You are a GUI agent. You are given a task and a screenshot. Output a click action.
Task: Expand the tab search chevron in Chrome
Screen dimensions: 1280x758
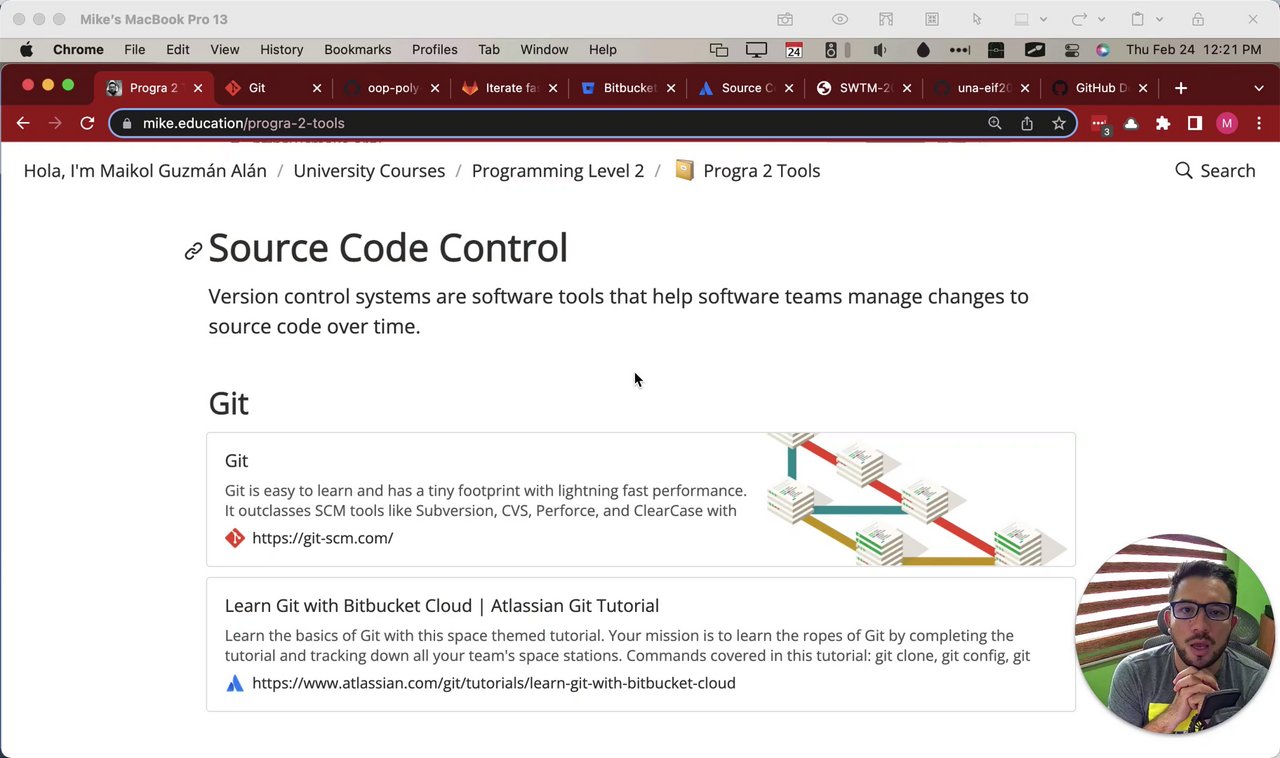click(1259, 88)
